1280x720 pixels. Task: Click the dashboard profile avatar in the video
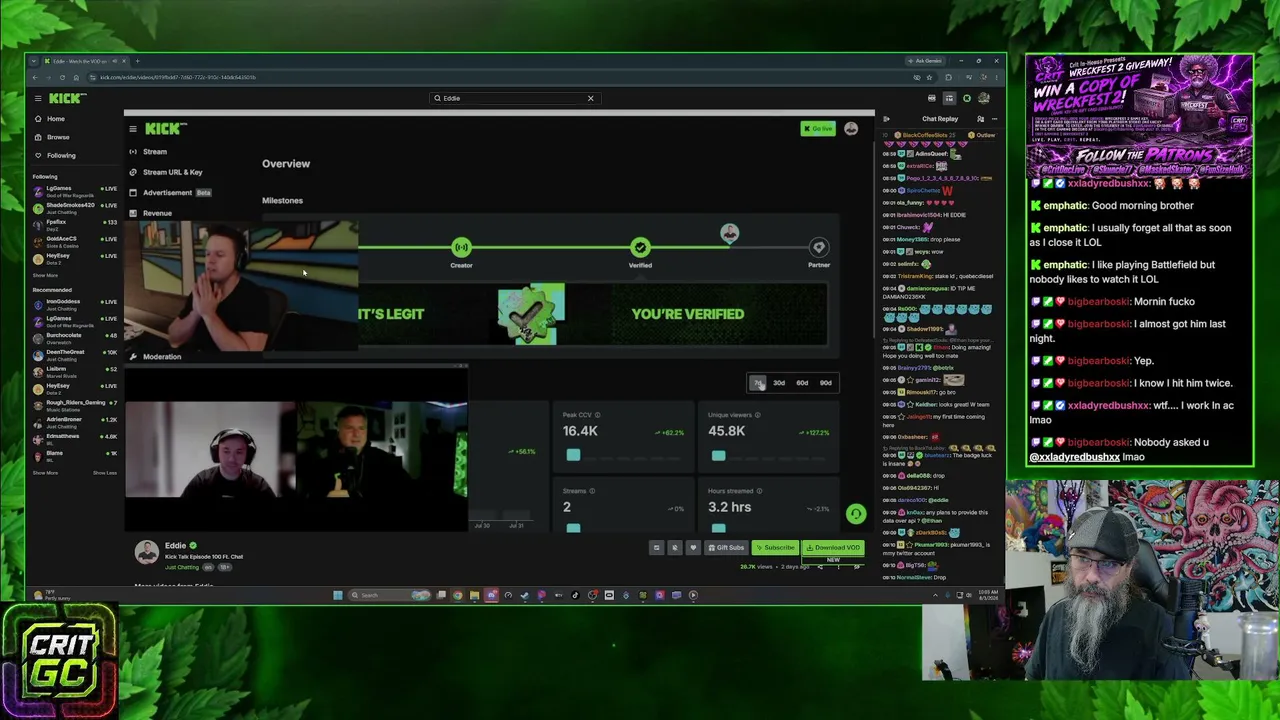tap(851, 129)
